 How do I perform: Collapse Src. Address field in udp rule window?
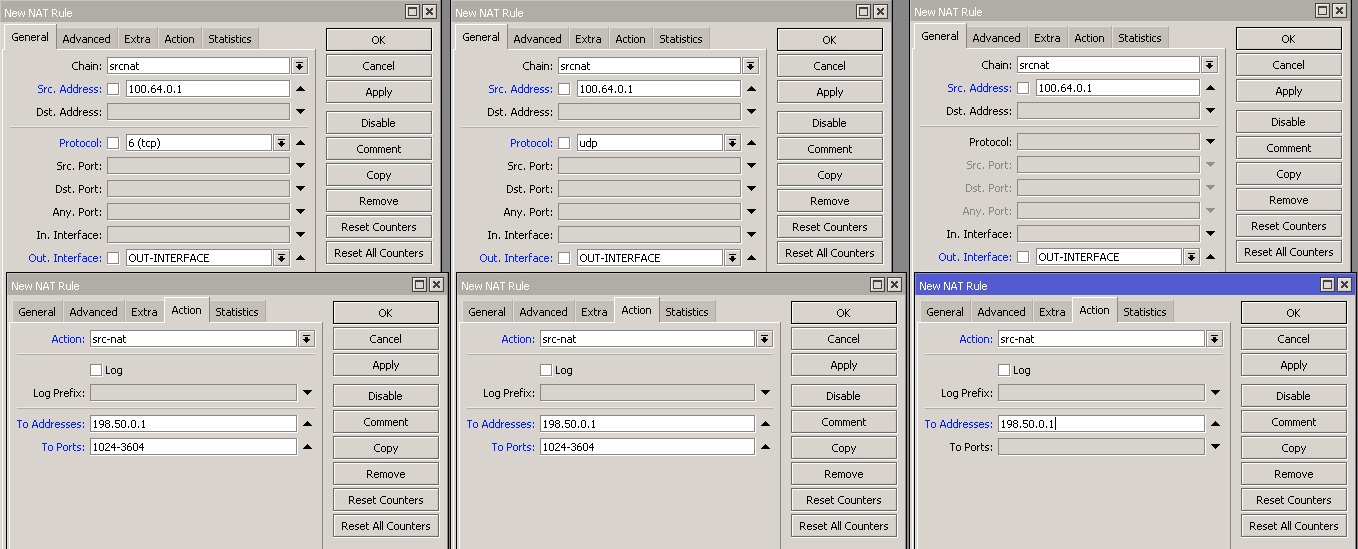click(x=751, y=89)
